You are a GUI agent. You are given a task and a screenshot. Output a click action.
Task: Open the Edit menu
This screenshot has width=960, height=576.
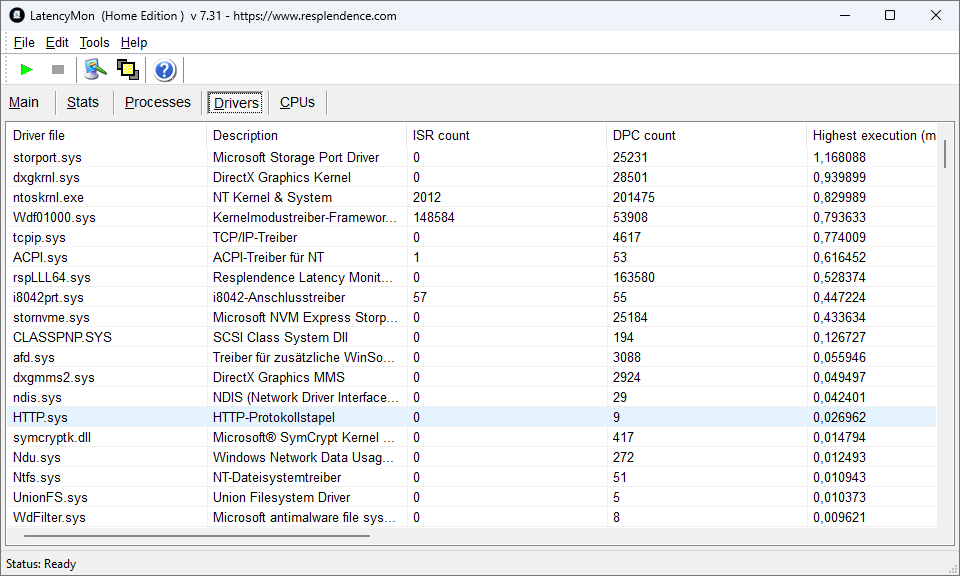[57, 42]
